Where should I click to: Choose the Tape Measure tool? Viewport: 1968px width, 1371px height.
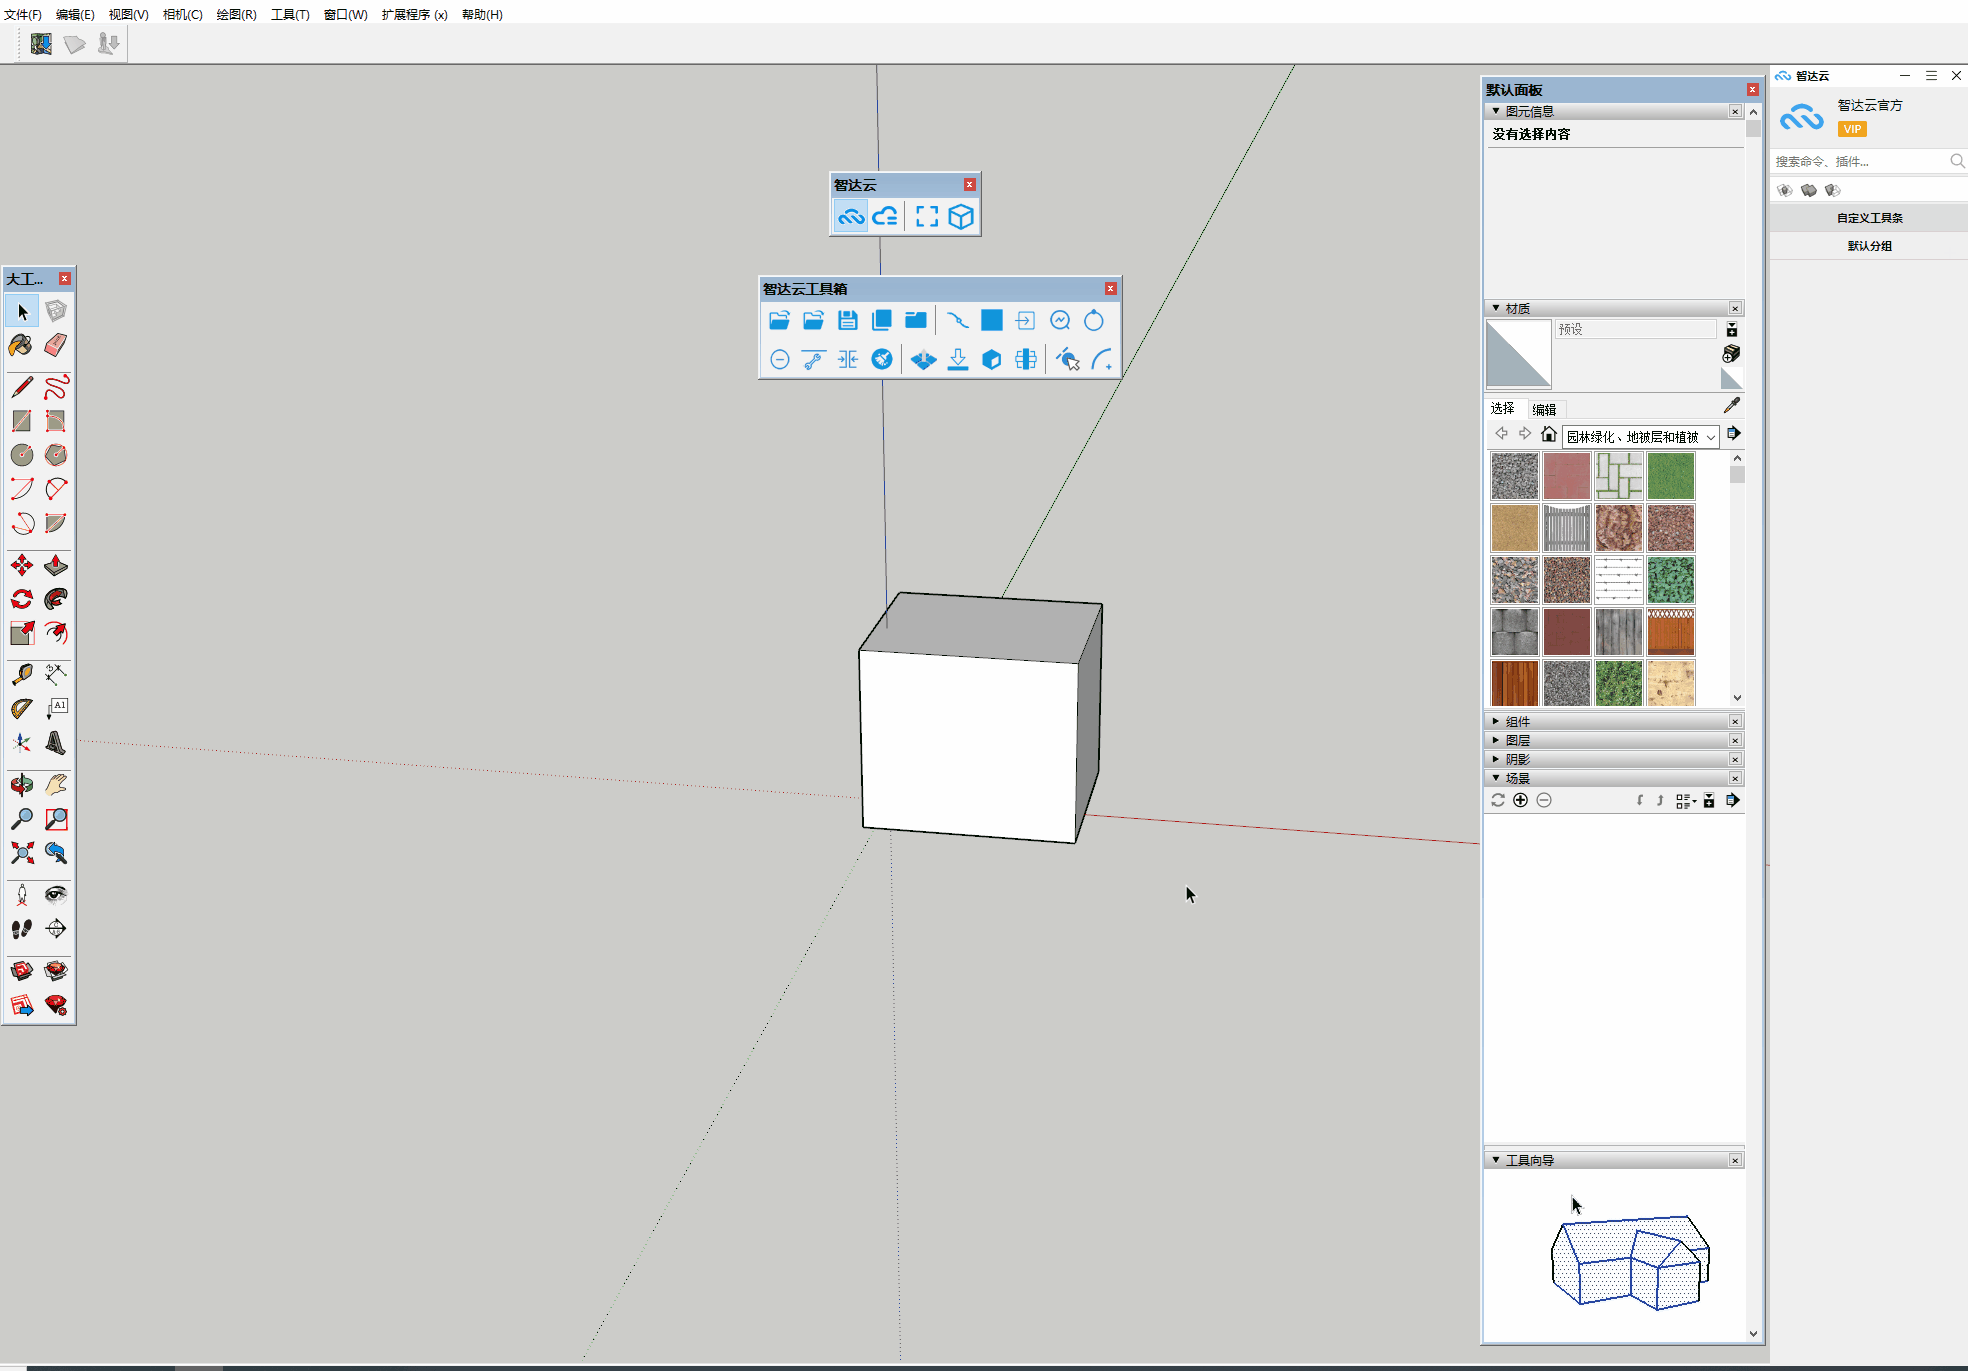(x=21, y=675)
